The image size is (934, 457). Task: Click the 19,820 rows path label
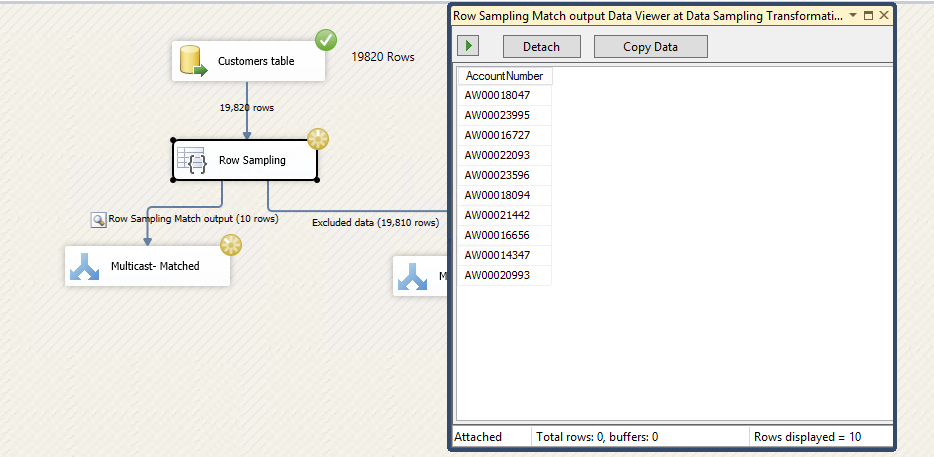247,108
